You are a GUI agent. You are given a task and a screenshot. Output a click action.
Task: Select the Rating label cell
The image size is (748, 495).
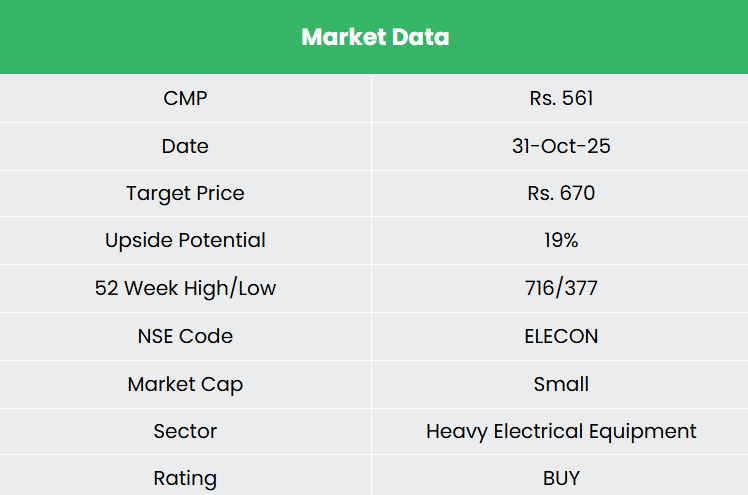coord(185,478)
